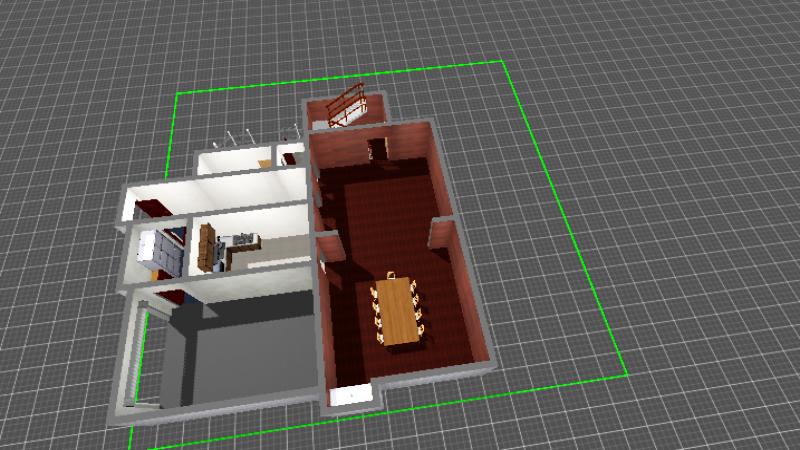
Task: Select the small white room at top
Action: [x=235, y=162]
